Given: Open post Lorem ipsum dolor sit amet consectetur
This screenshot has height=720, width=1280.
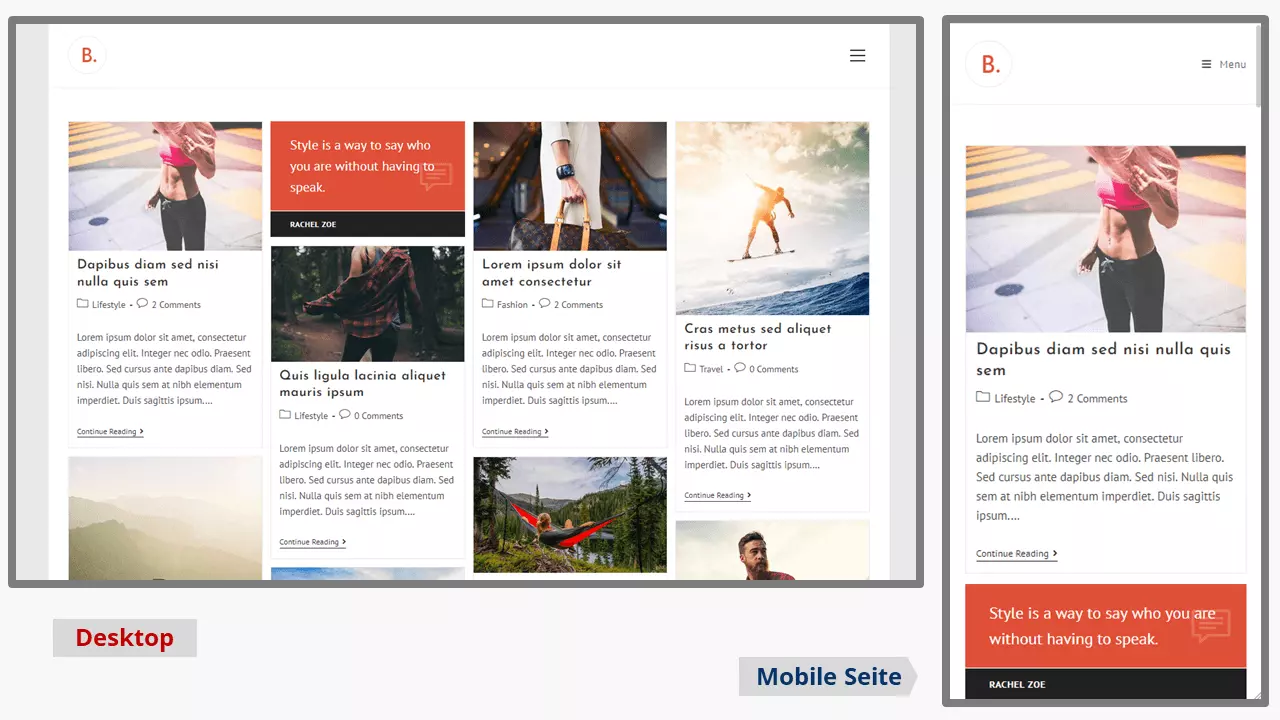Looking at the screenshot, I should pyautogui.click(x=552, y=273).
